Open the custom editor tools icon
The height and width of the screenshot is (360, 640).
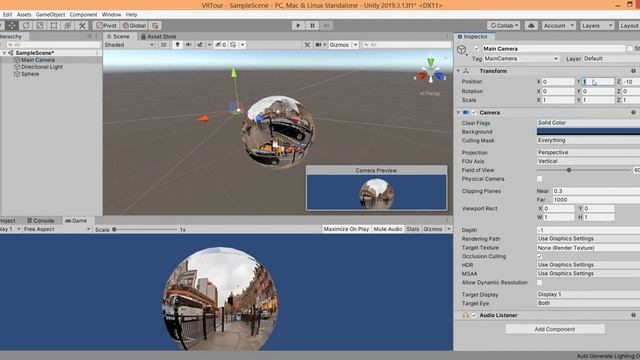82,25
